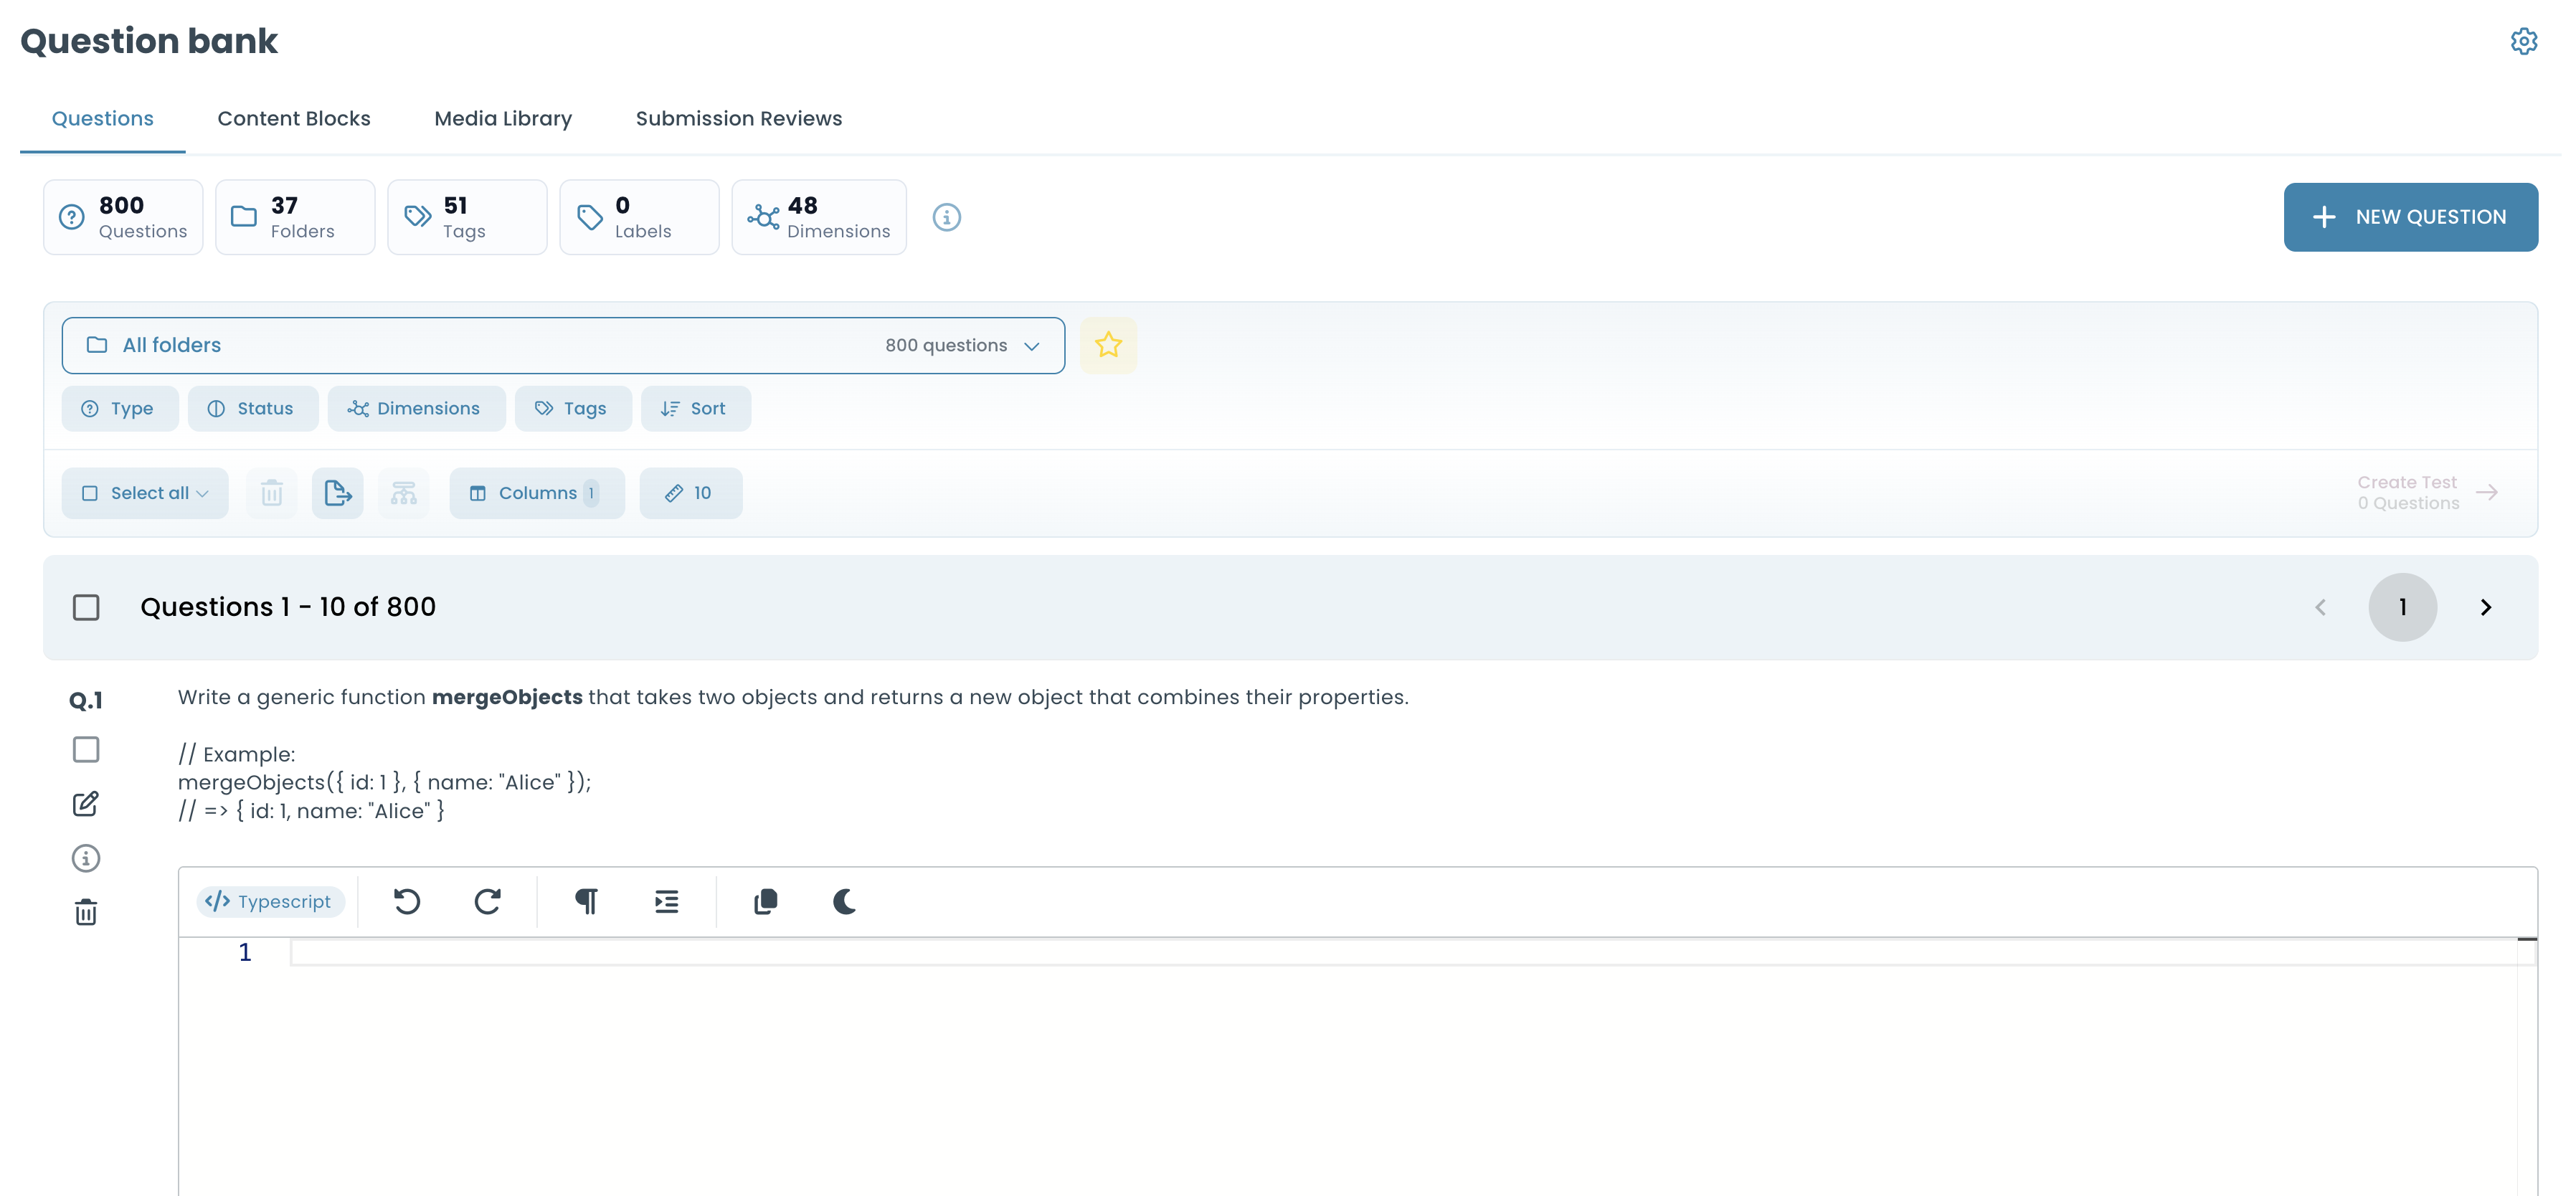Click the Typescript language badge
This screenshot has height=1196, width=2576.
270,902
